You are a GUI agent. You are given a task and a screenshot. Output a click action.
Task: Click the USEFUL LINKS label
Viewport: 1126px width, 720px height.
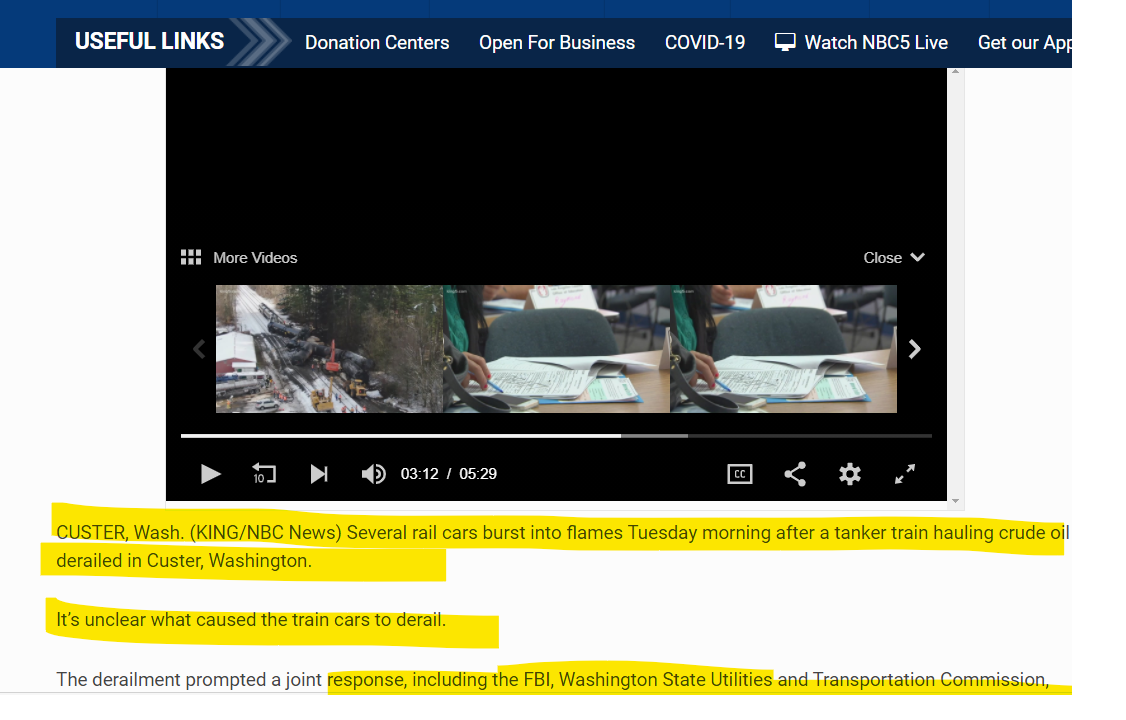[149, 42]
